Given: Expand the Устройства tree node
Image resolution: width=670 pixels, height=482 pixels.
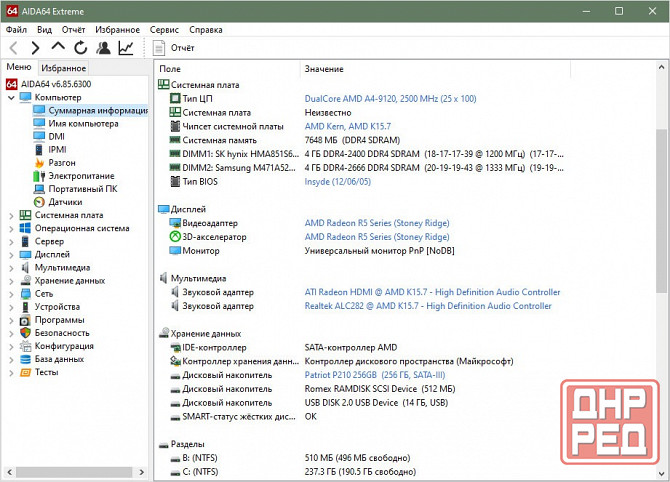Looking at the screenshot, I should pos(12,308).
